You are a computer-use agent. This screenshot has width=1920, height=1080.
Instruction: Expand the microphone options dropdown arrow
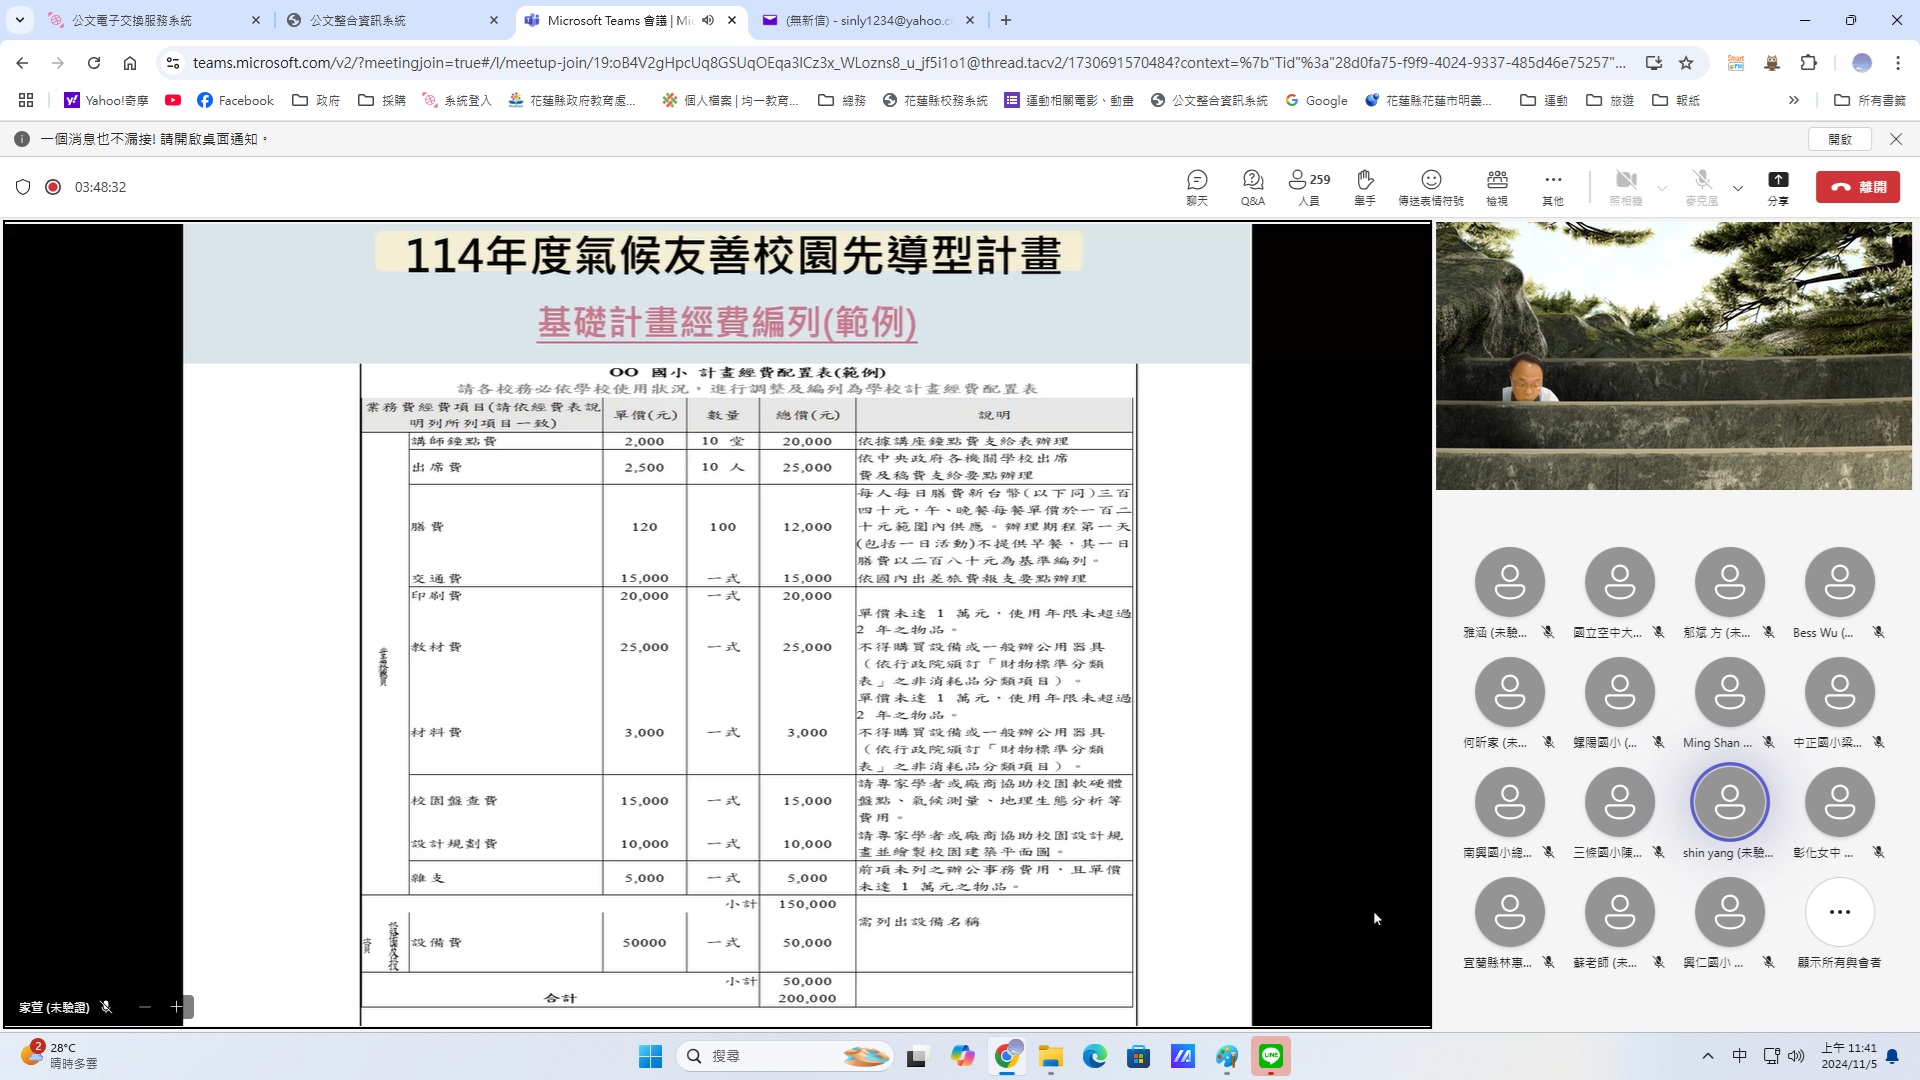(1738, 188)
